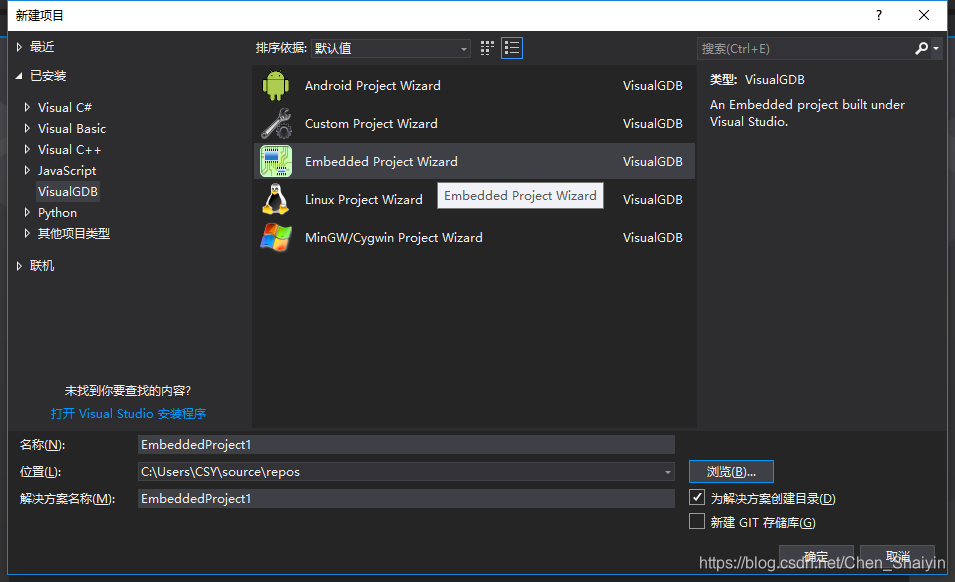Select MinGW/Cygwin Project Wizard template

click(474, 237)
